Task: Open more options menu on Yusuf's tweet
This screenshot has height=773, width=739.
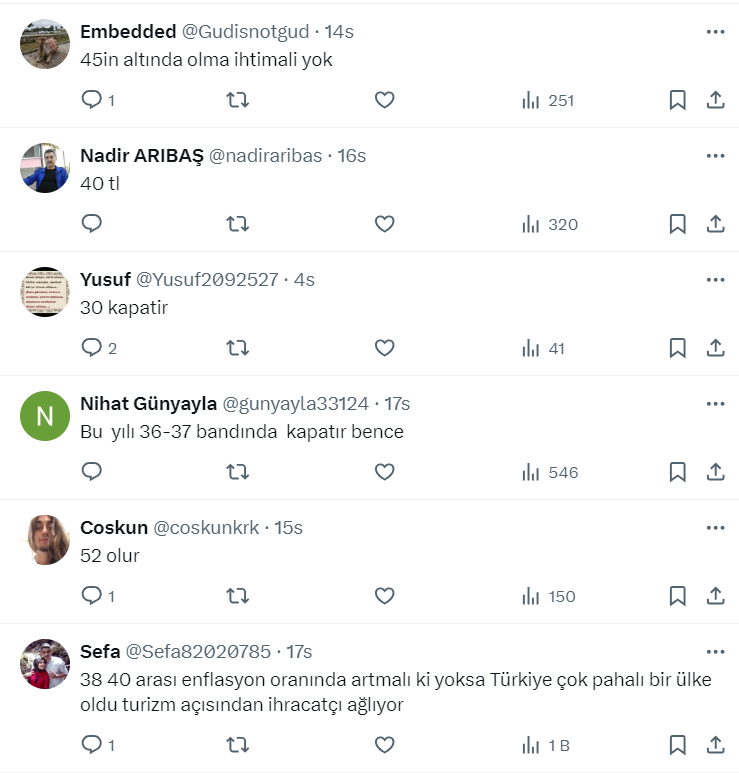Action: (715, 280)
